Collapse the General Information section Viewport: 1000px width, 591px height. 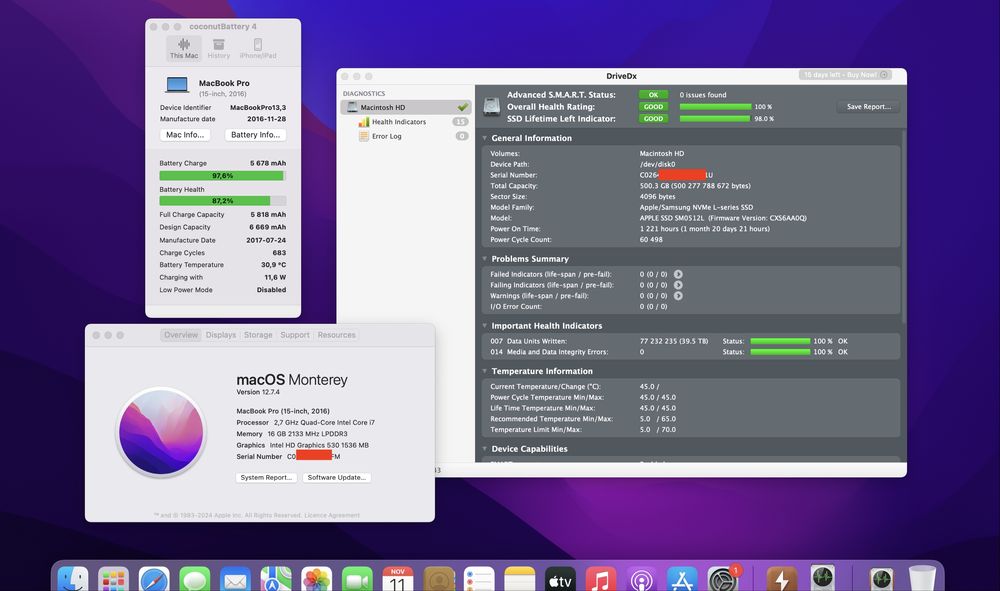pos(485,138)
